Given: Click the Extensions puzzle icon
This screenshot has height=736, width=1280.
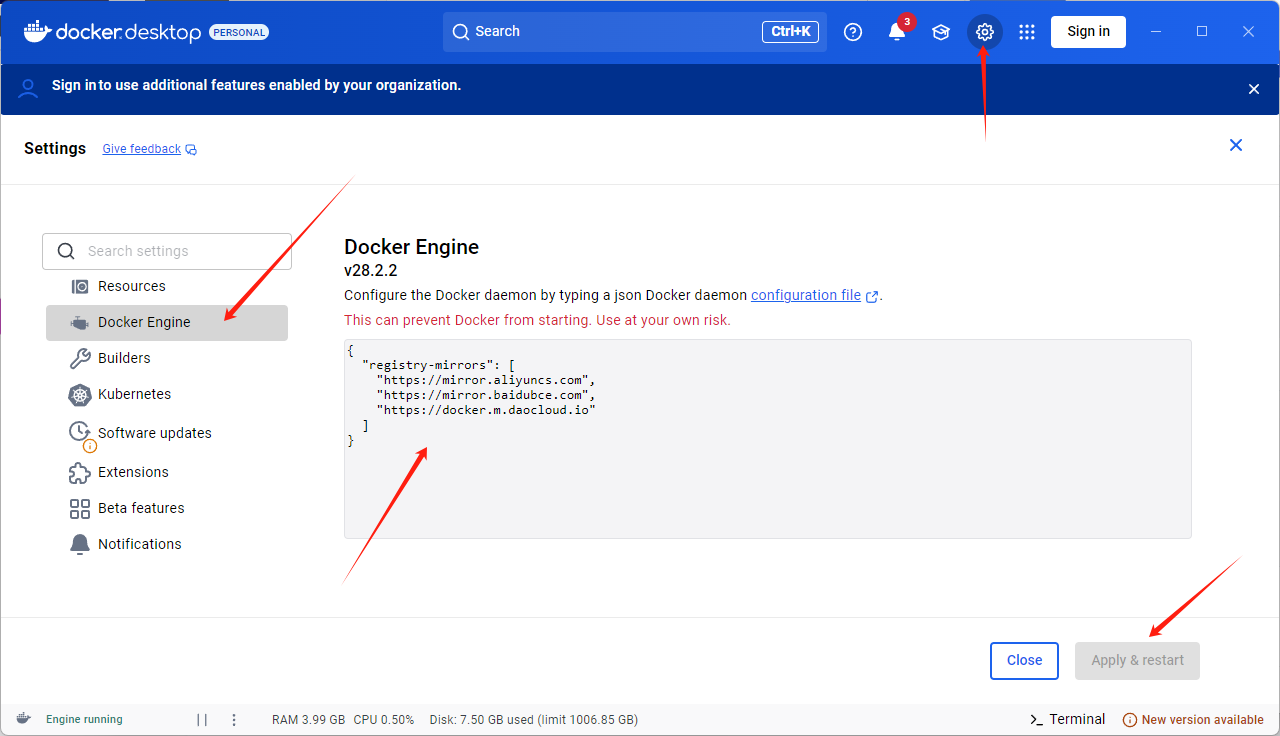Looking at the screenshot, I should [x=80, y=472].
